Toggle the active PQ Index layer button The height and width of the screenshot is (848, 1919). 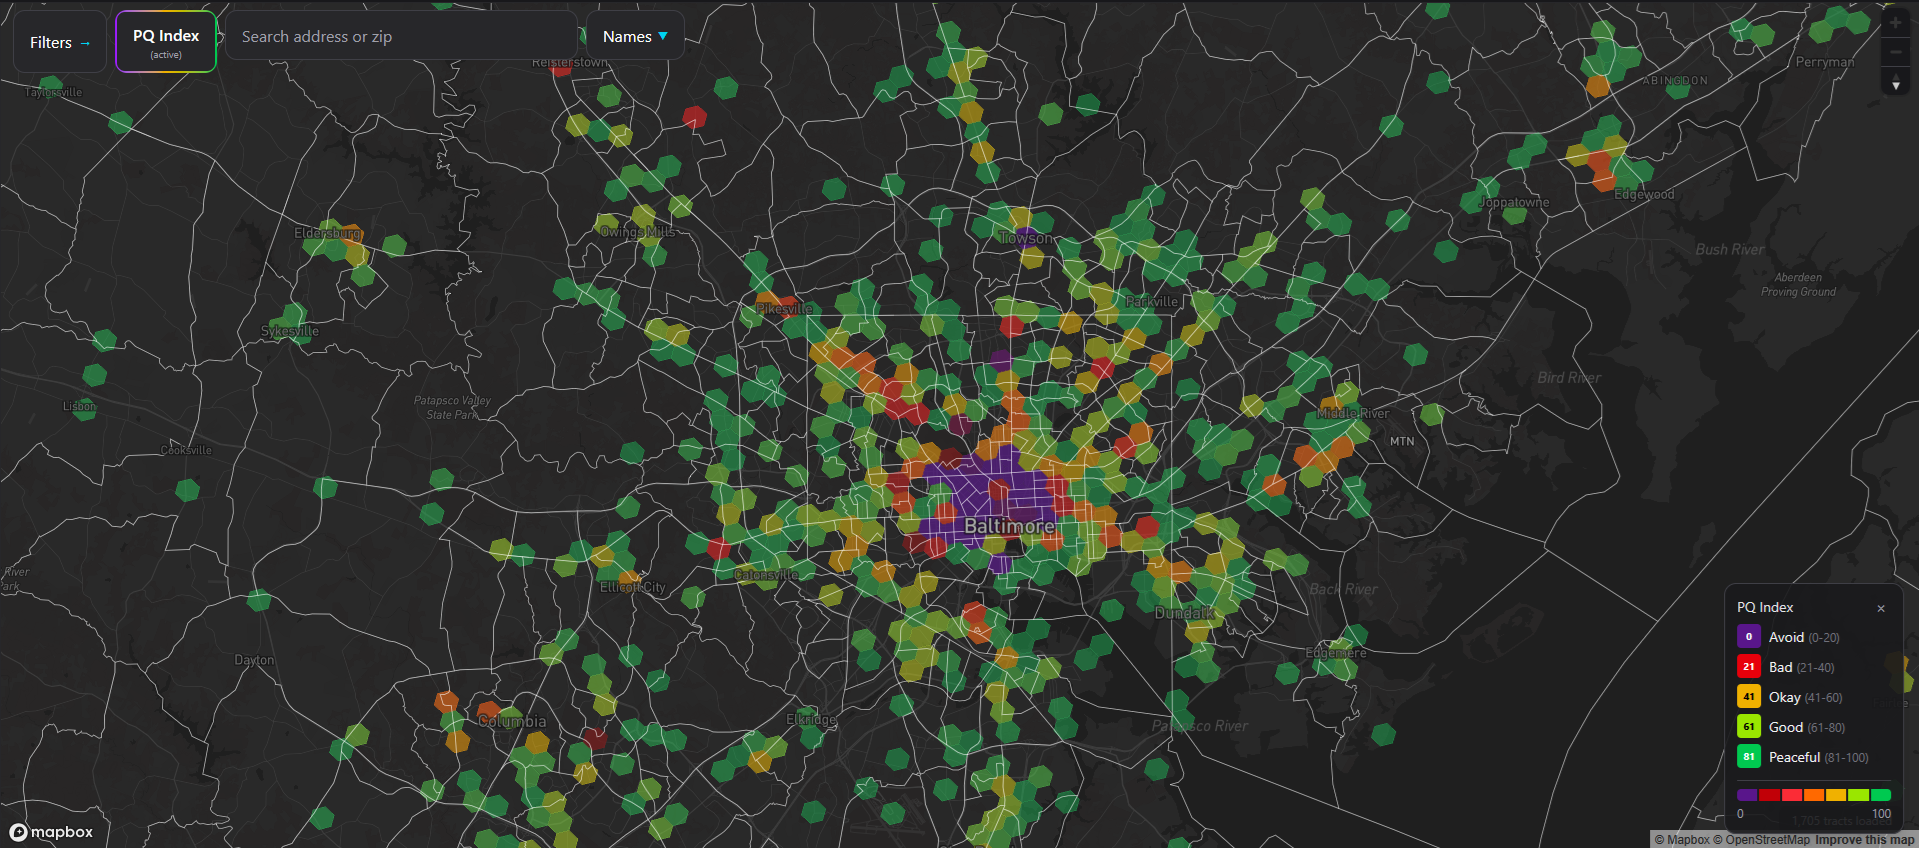pyautogui.click(x=166, y=42)
